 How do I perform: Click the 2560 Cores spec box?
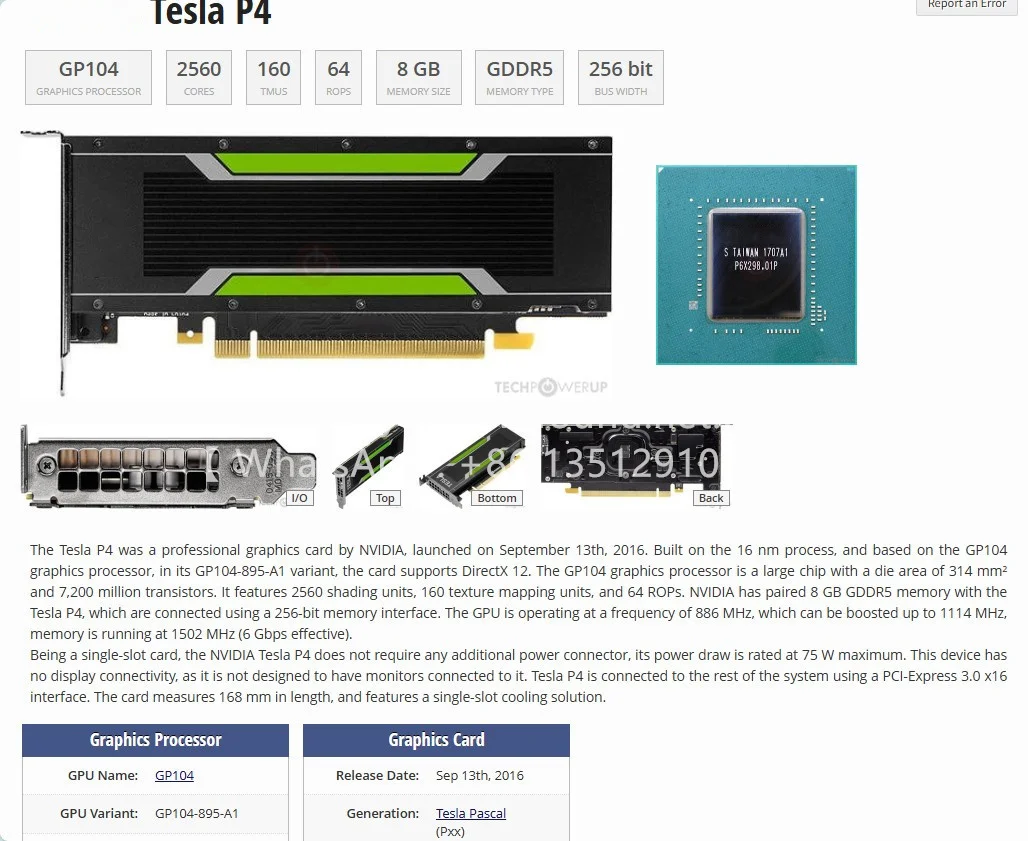(x=199, y=77)
